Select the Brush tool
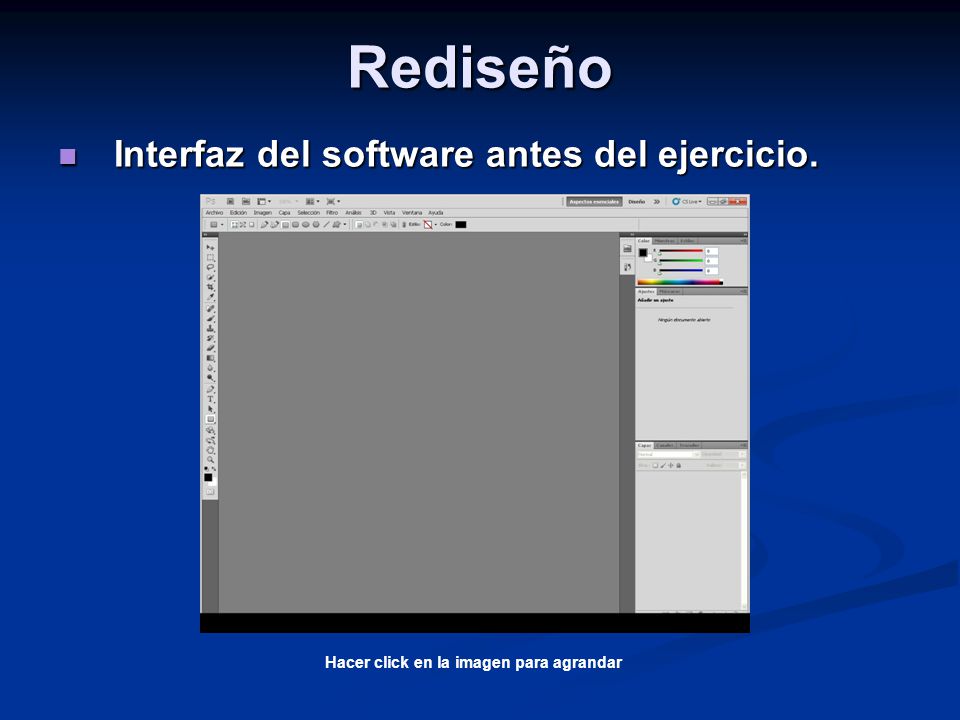This screenshot has width=960, height=720. click(210, 318)
